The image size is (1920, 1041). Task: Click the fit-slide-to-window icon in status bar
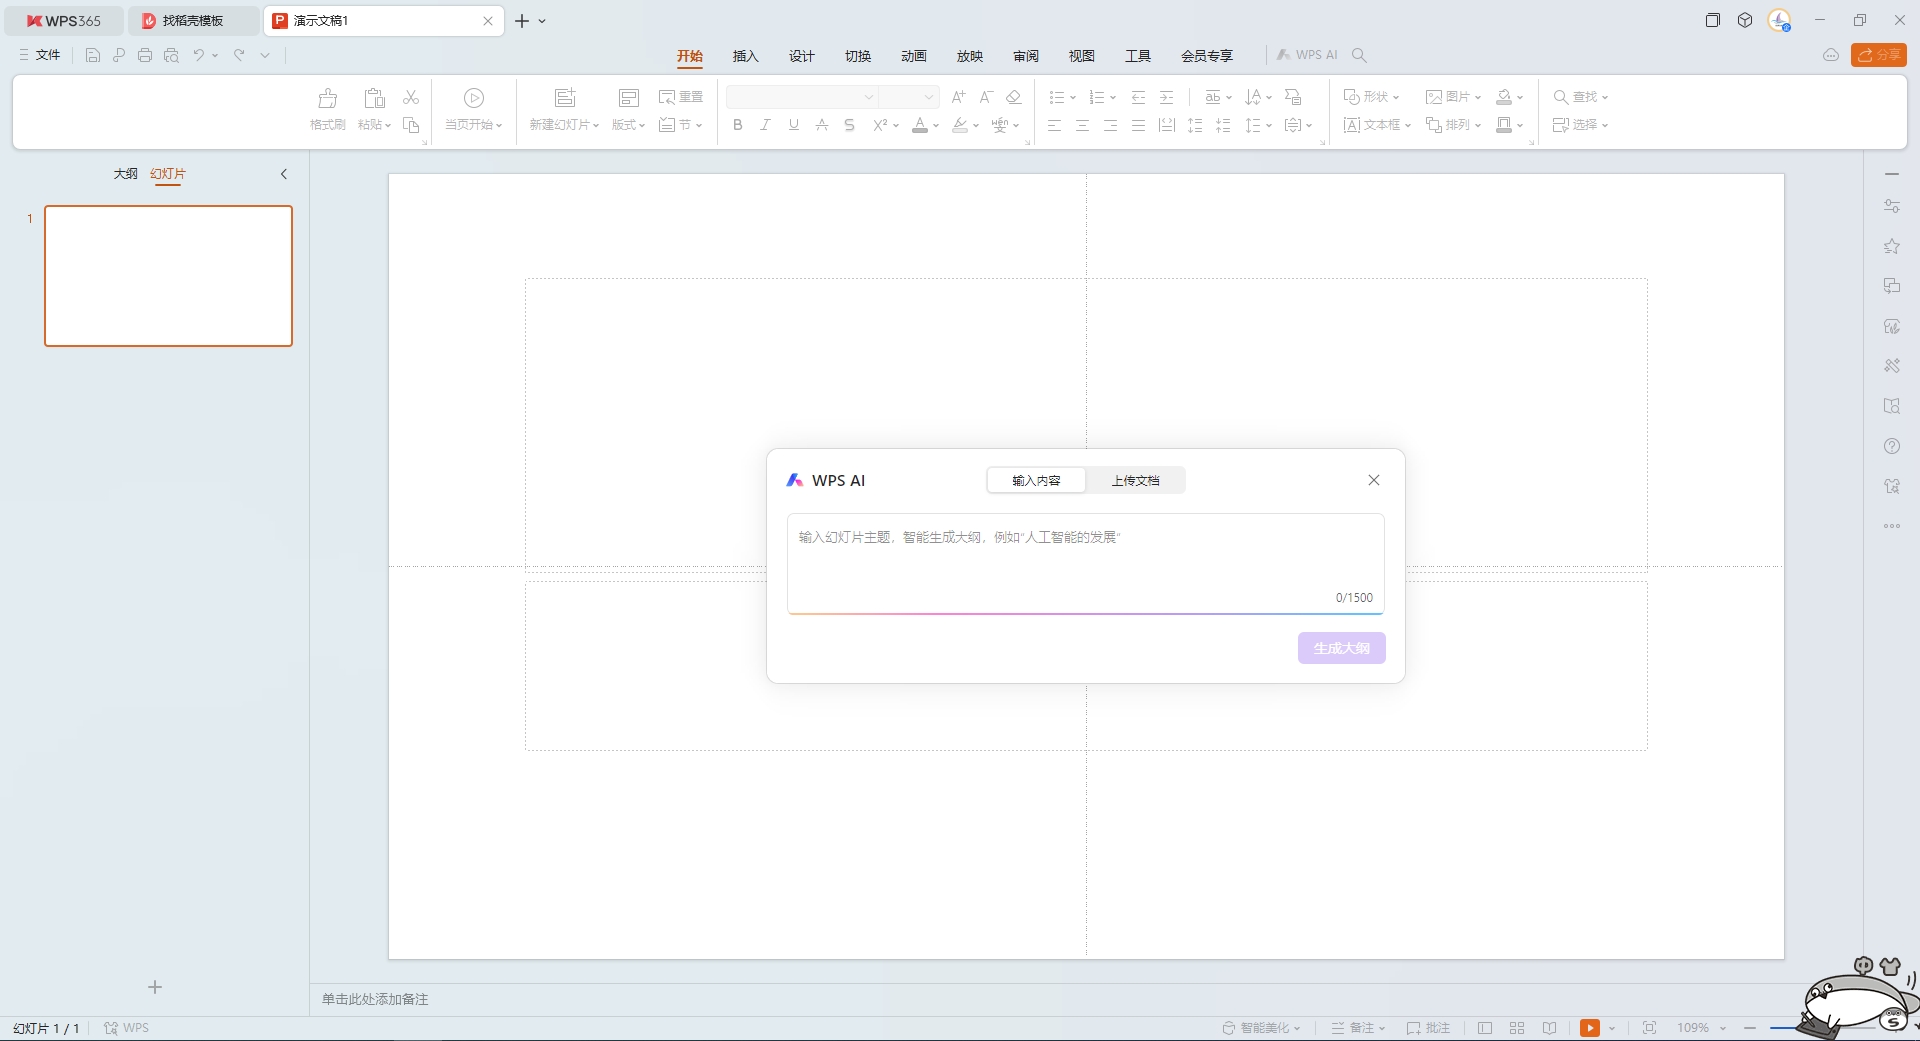click(x=1650, y=1028)
